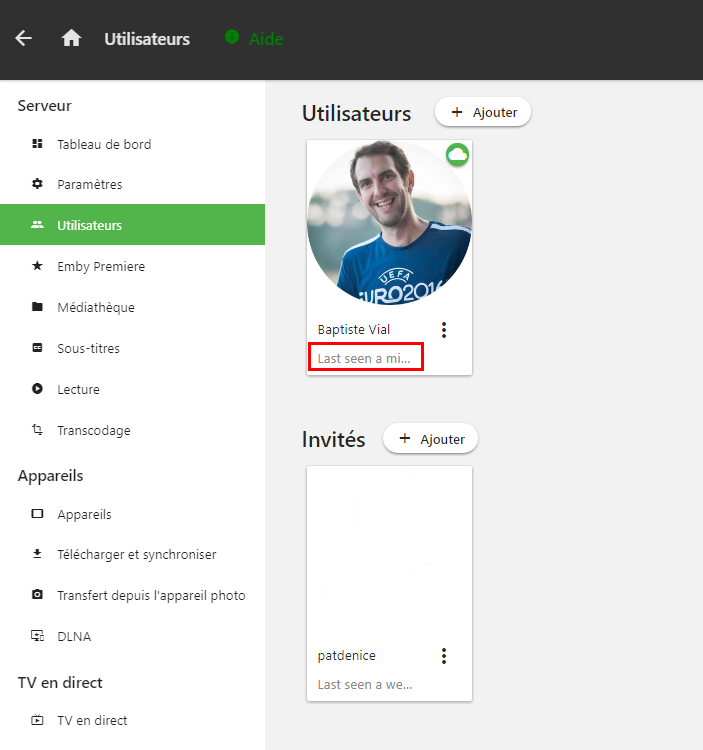Screen dimensions: 703x750
Task: Click Ajouter button next to Invités
Action: 430,439
